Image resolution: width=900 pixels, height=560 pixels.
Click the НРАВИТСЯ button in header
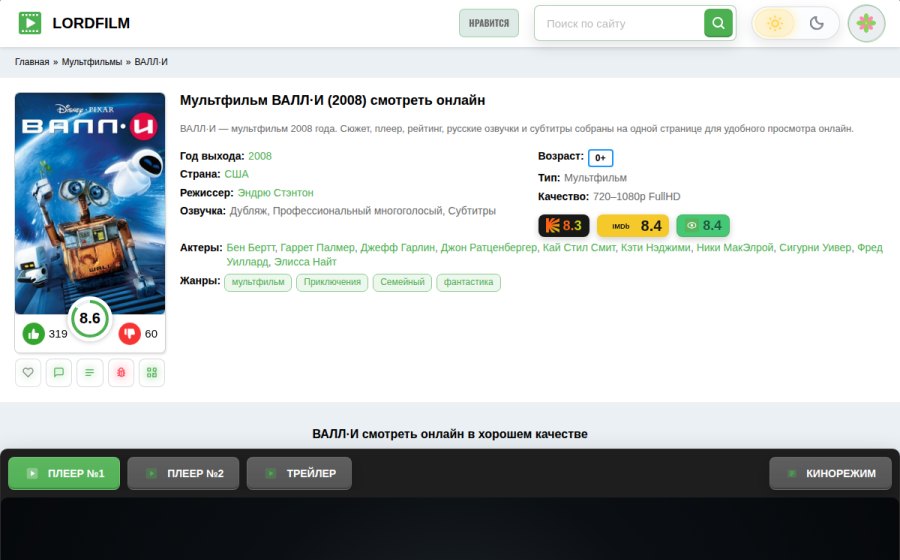pyautogui.click(x=488, y=23)
